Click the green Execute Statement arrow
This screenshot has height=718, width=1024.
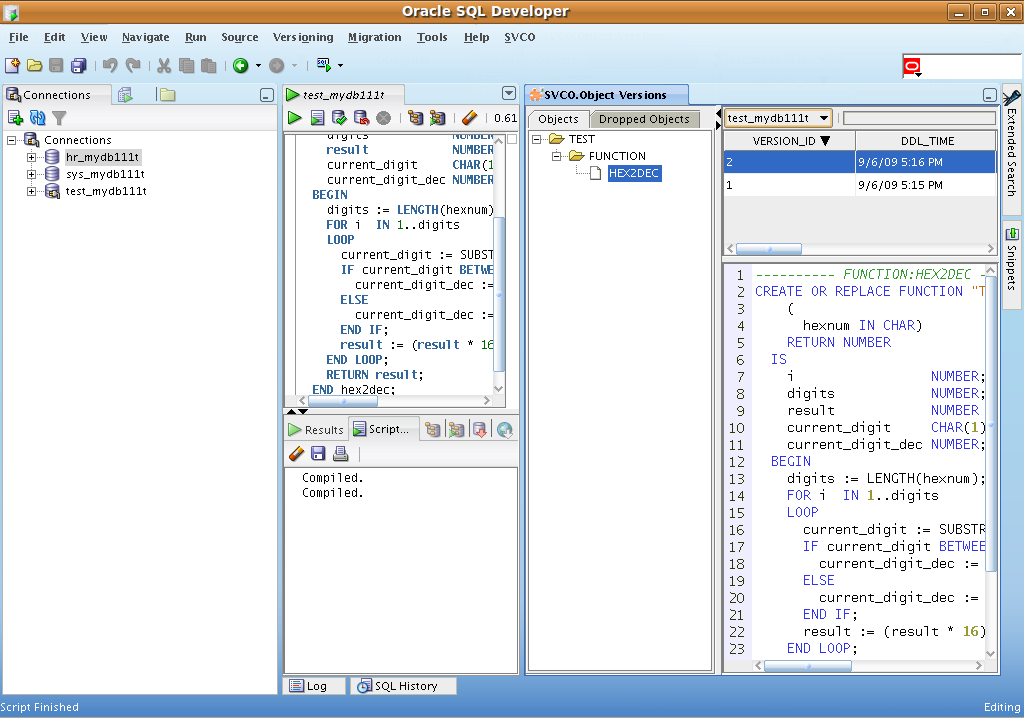click(x=294, y=118)
